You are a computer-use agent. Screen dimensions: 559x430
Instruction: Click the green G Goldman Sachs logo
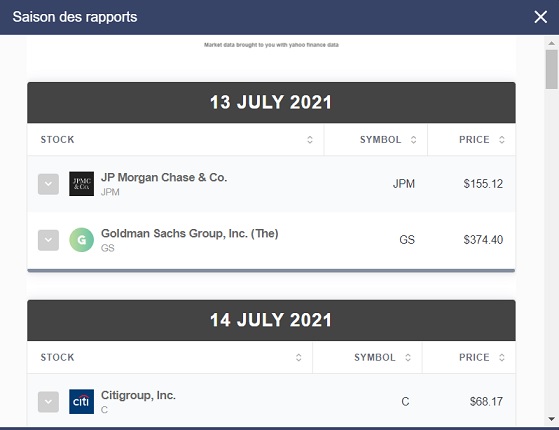[x=82, y=240]
